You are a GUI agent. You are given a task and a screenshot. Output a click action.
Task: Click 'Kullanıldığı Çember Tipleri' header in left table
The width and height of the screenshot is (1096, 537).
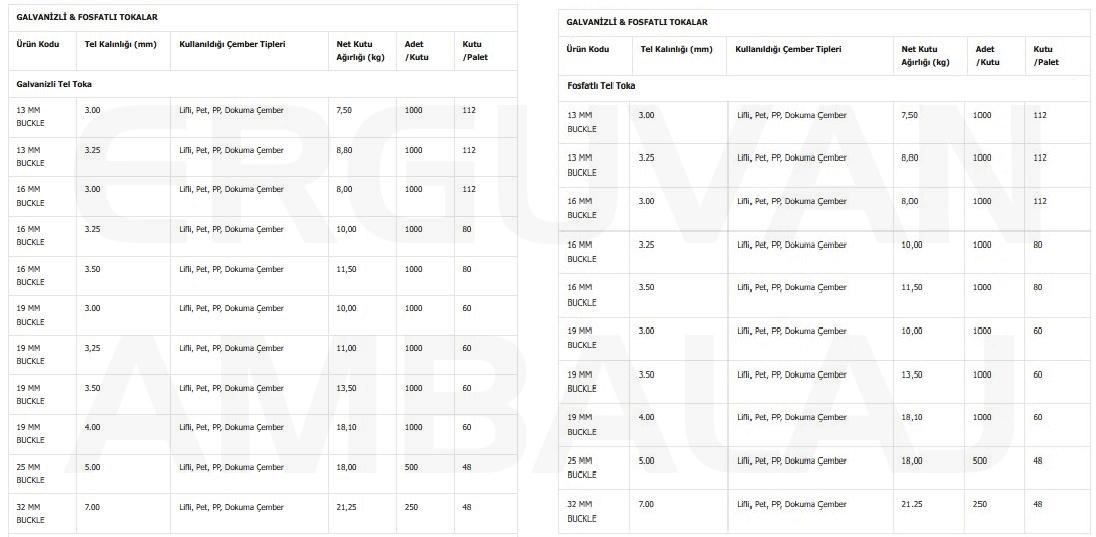coord(232,45)
